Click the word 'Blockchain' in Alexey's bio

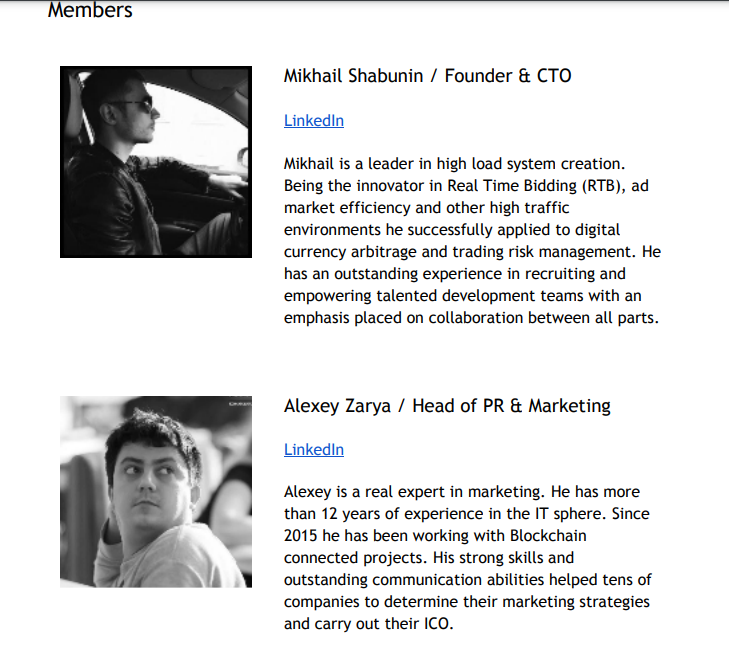pyautogui.click(x=548, y=536)
